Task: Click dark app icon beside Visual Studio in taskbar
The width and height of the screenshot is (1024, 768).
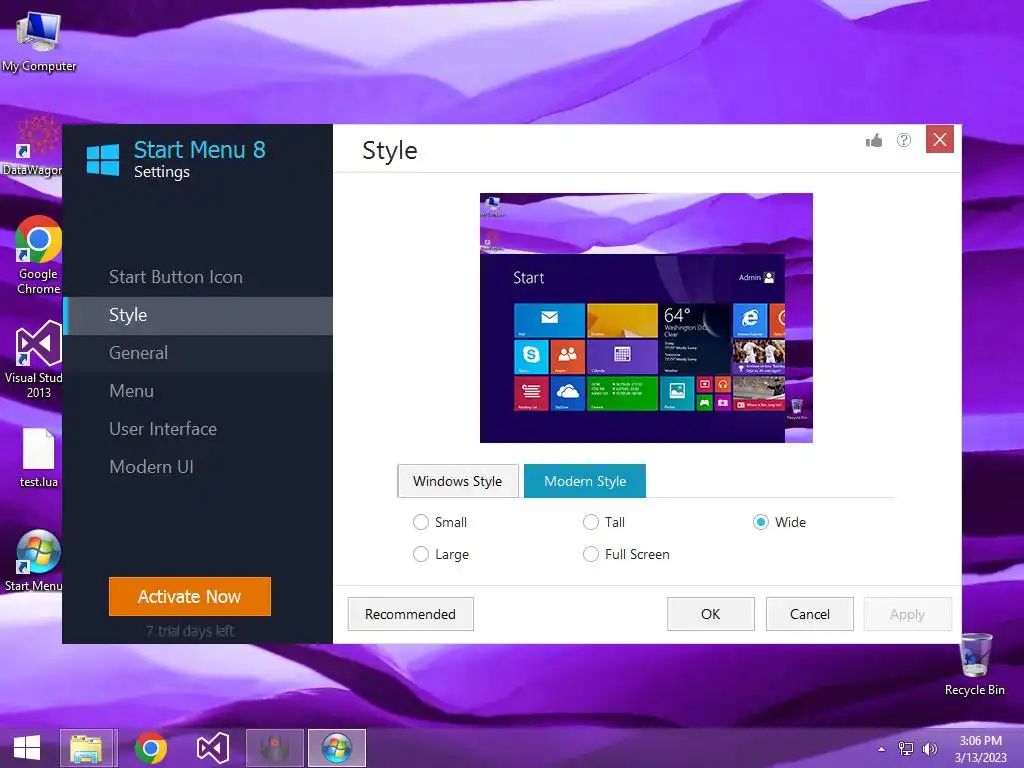Action: (275, 748)
